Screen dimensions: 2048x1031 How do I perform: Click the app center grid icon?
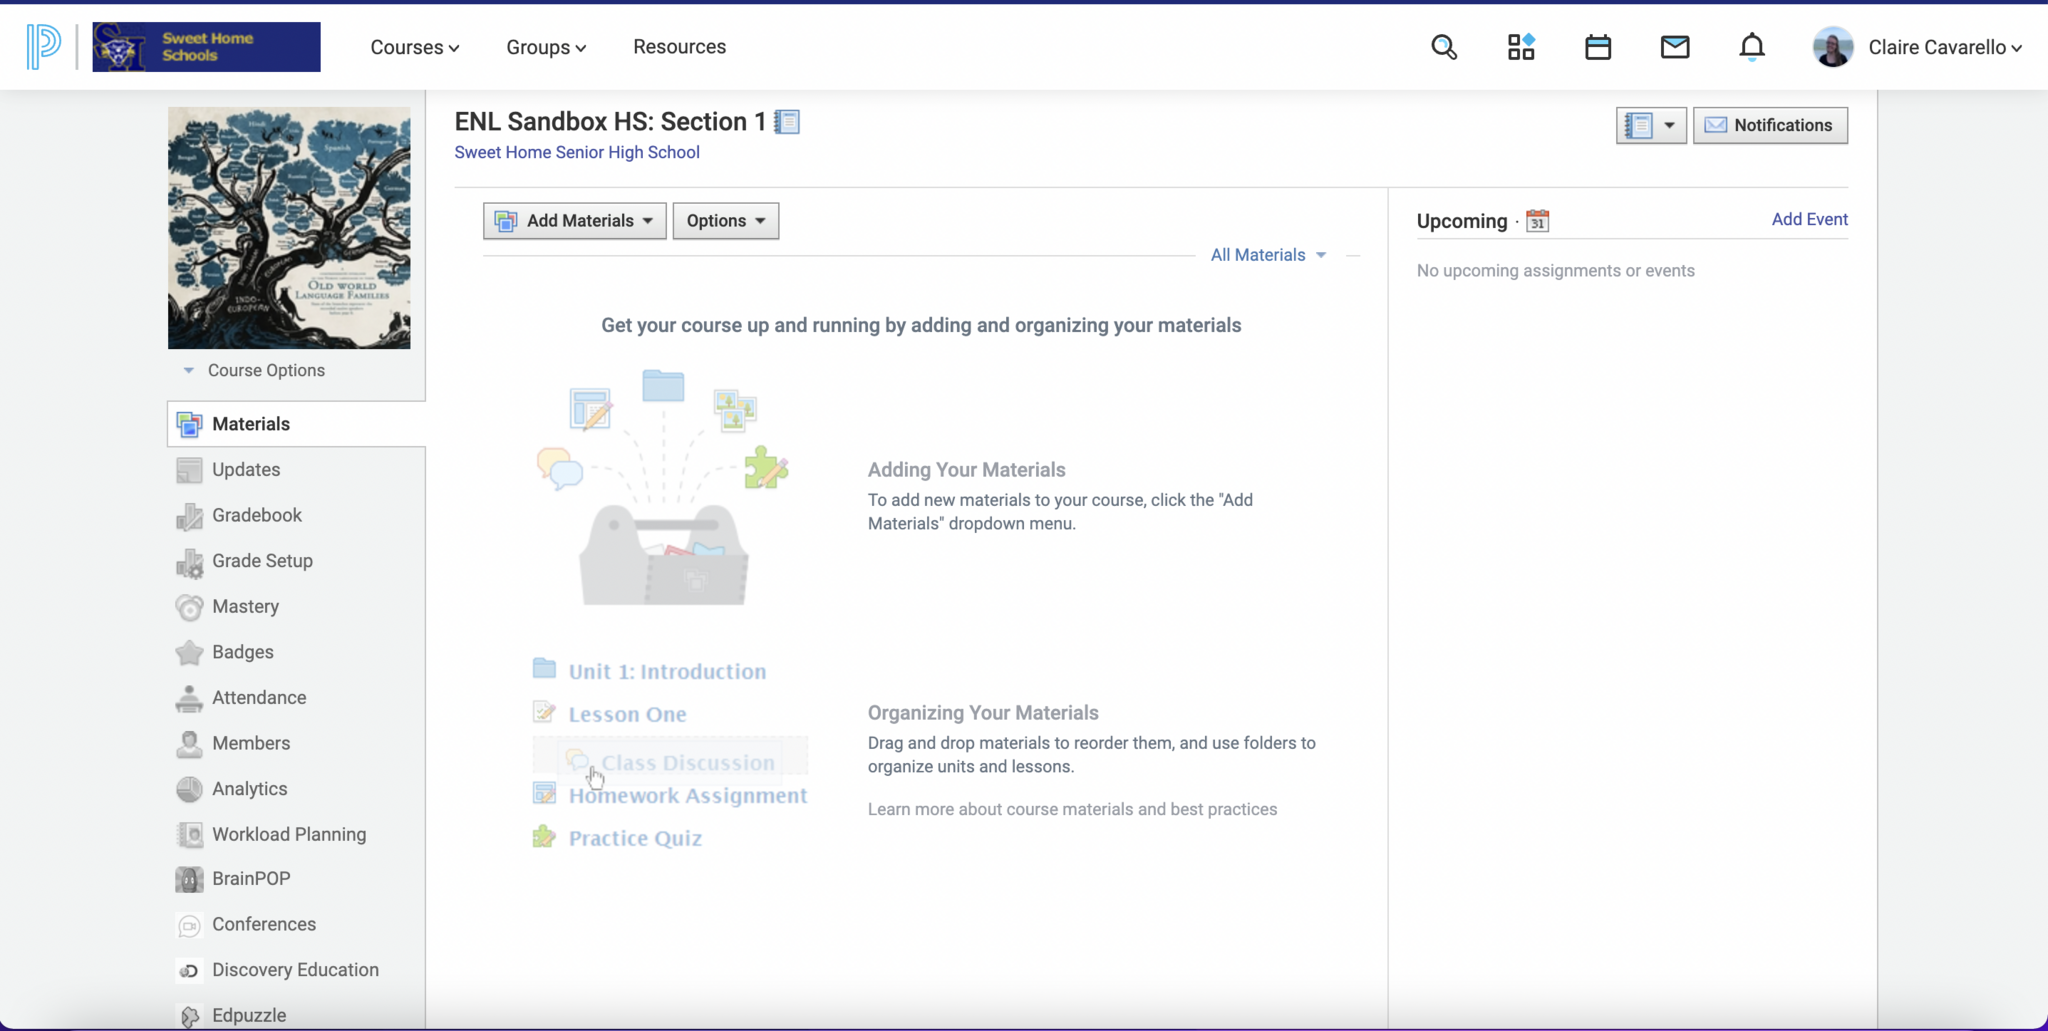point(1520,47)
